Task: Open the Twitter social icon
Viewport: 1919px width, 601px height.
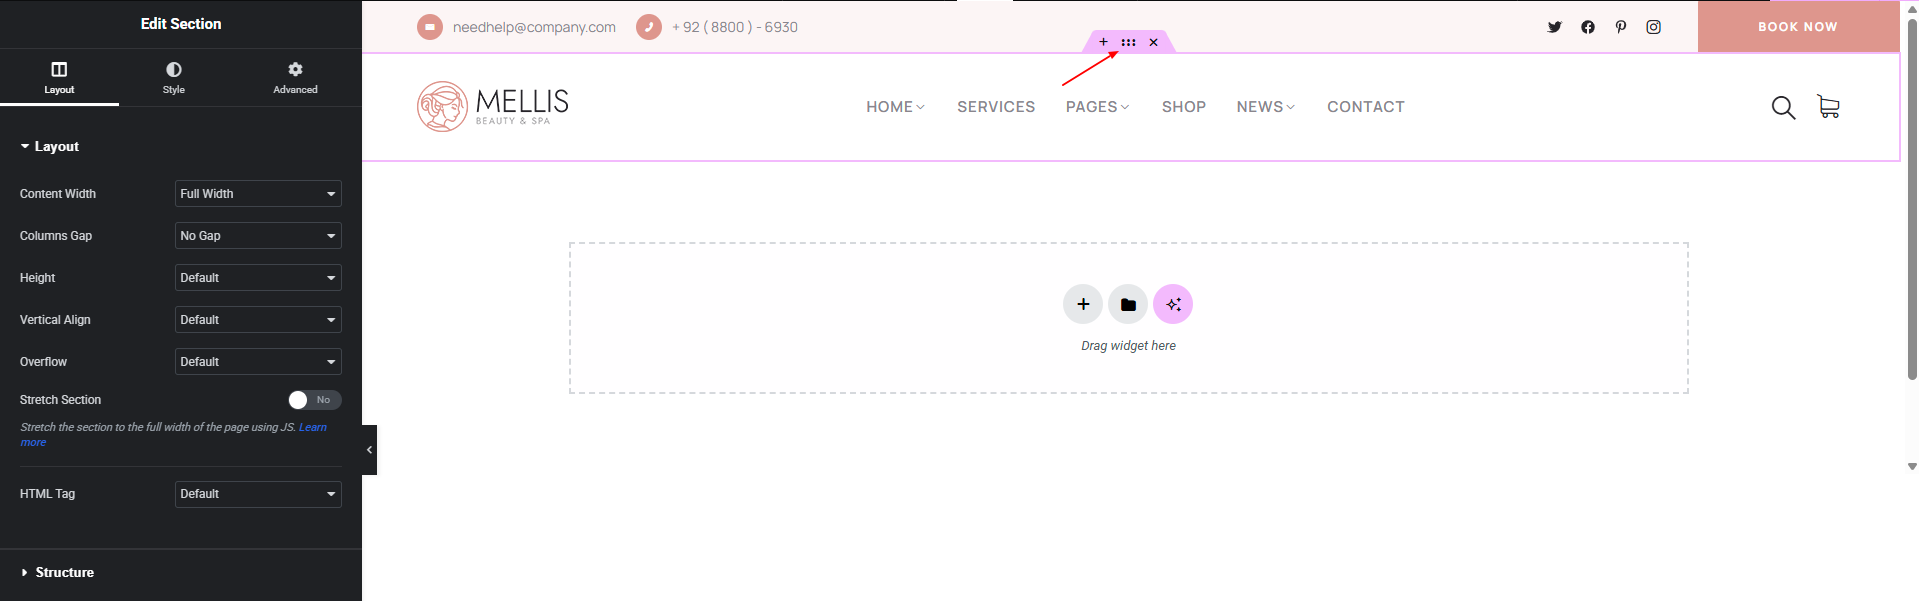Action: [1554, 27]
